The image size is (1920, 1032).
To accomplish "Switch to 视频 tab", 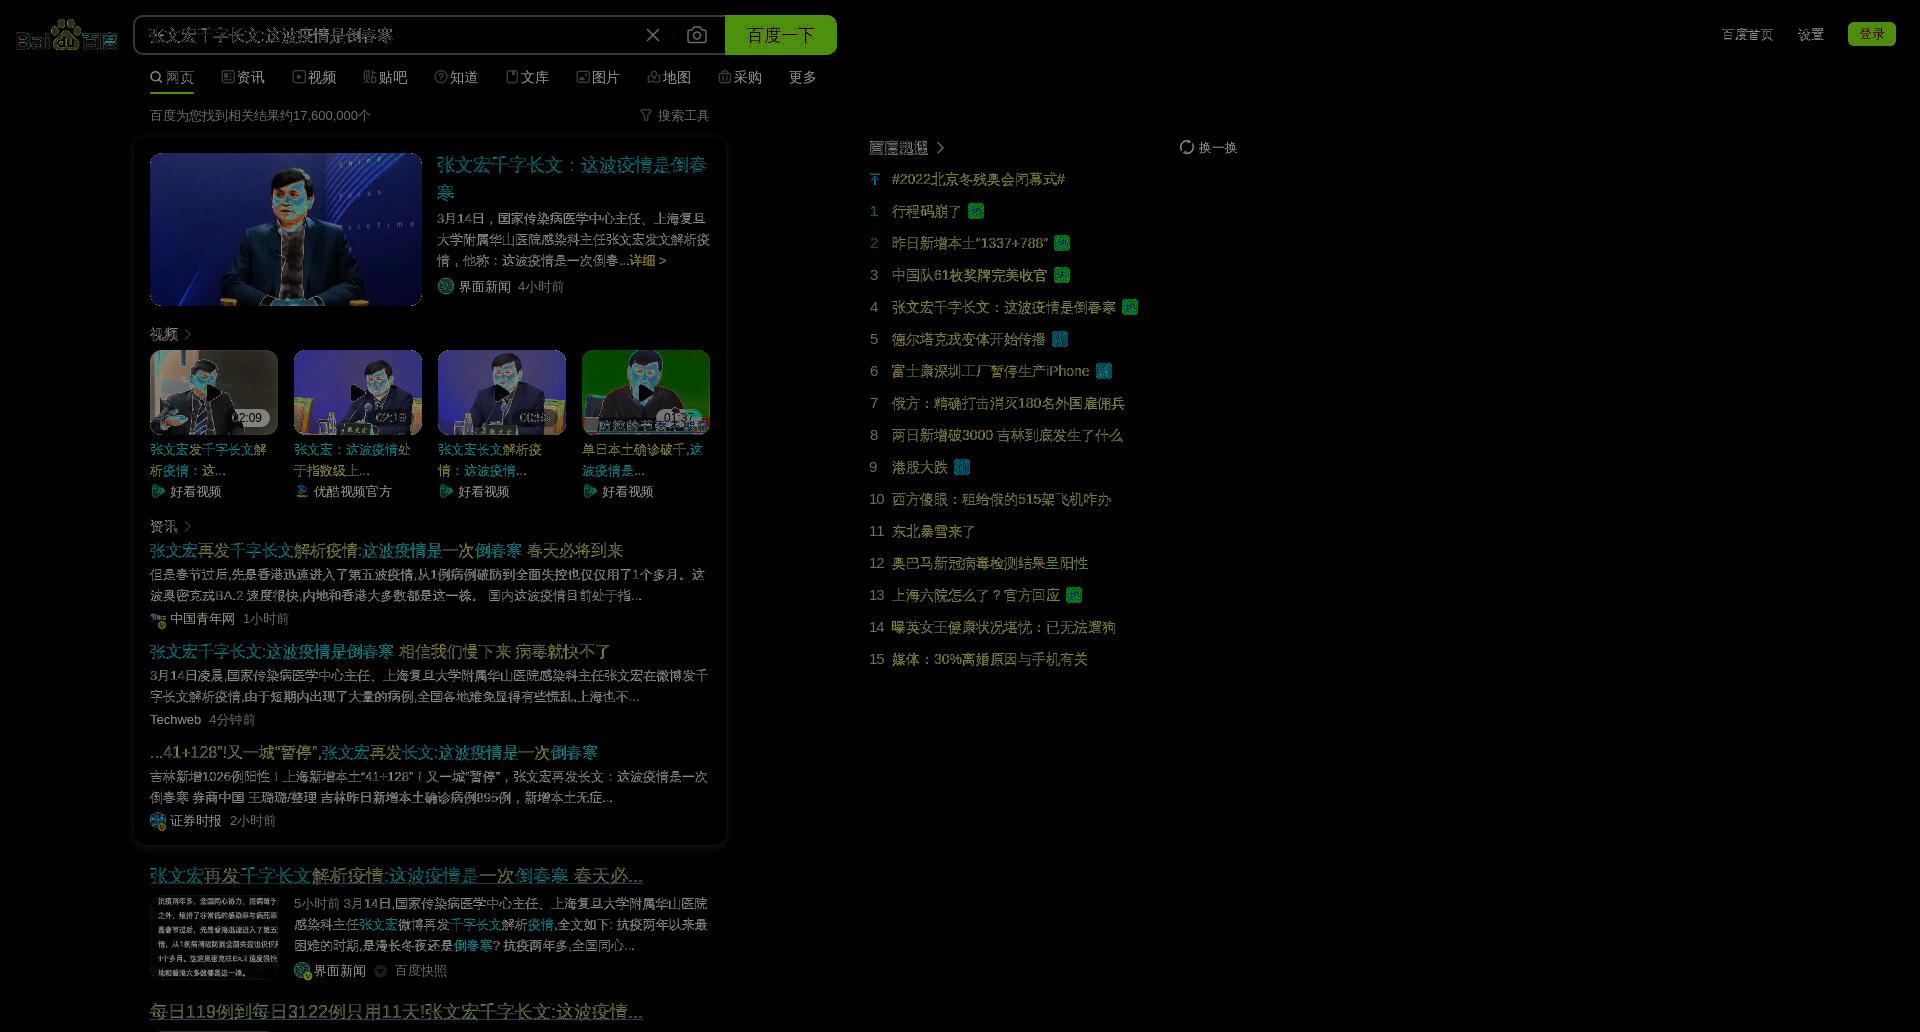I will coord(314,77).
